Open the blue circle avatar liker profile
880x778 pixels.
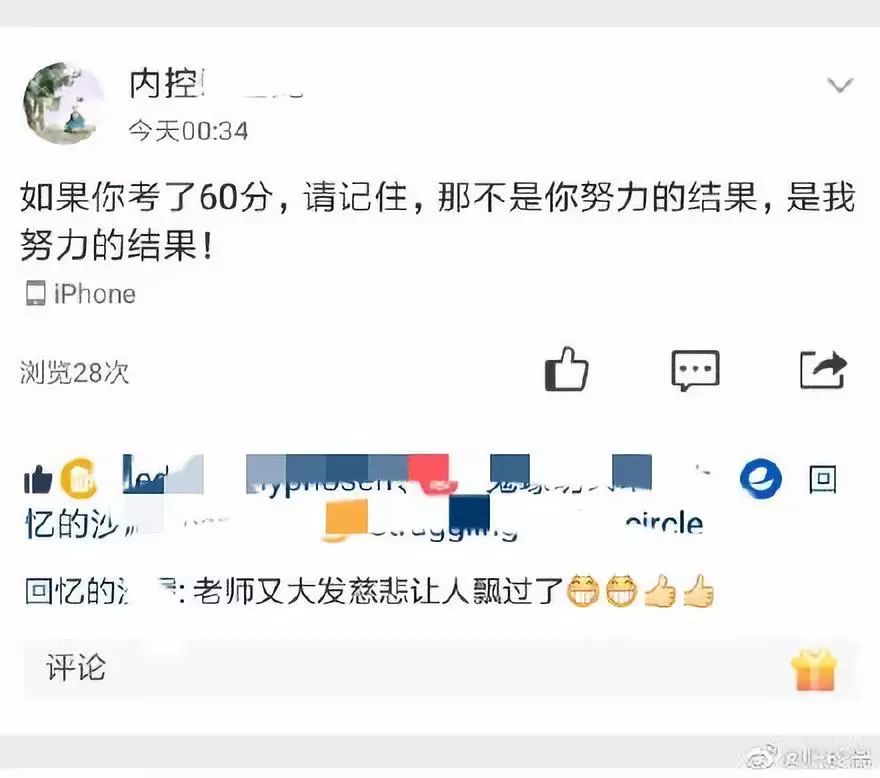pyautogui.click(x=760, y=479)
